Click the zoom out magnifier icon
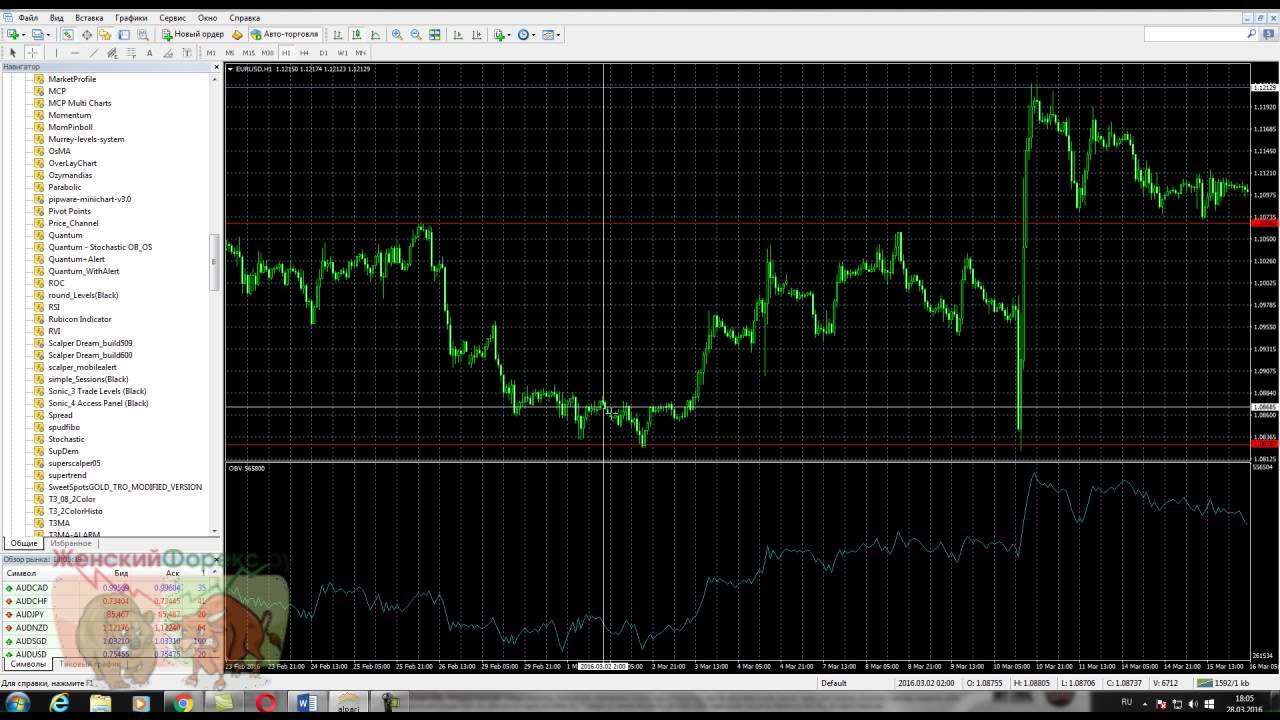Image resolution: width=1280 pixels, height=720 pixels. pyautogui.click(x=415, y=34)
